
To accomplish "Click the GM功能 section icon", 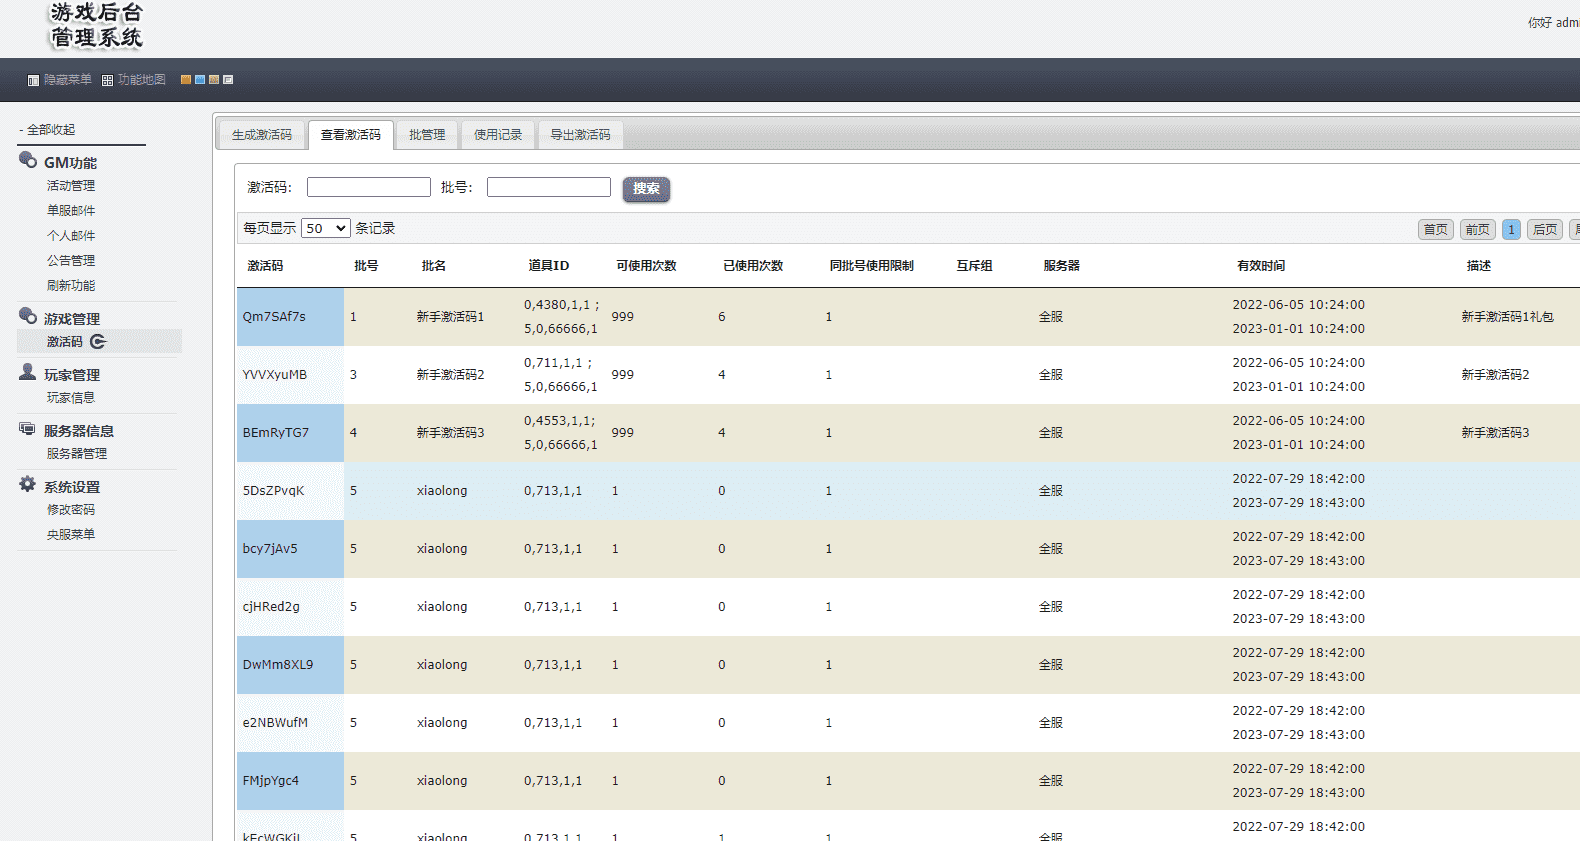I will [x=28, y=160].
